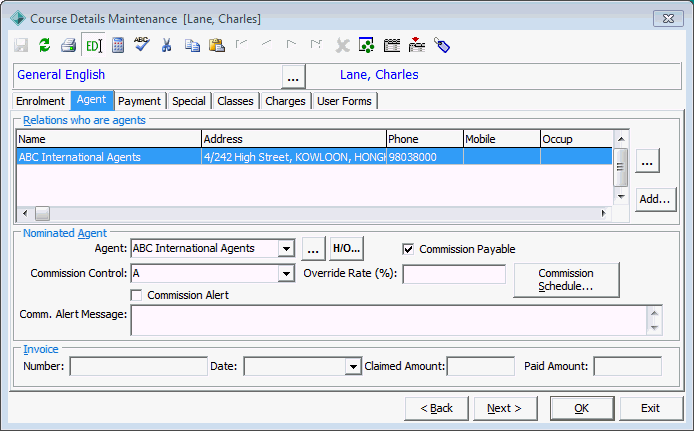Click the grey delete X icon
This screenshot has width=694, height=431.
[x=342, y=45]
